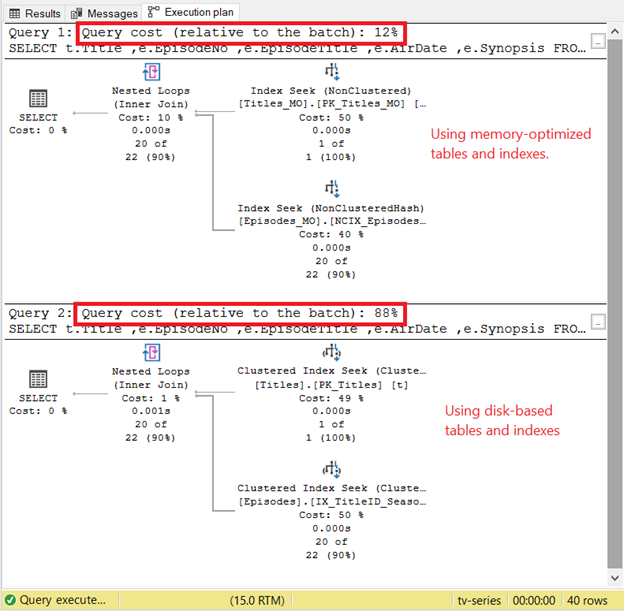Open the Messages tab
This screenshot has height=611, width=624.
click(x=104, y=14)
